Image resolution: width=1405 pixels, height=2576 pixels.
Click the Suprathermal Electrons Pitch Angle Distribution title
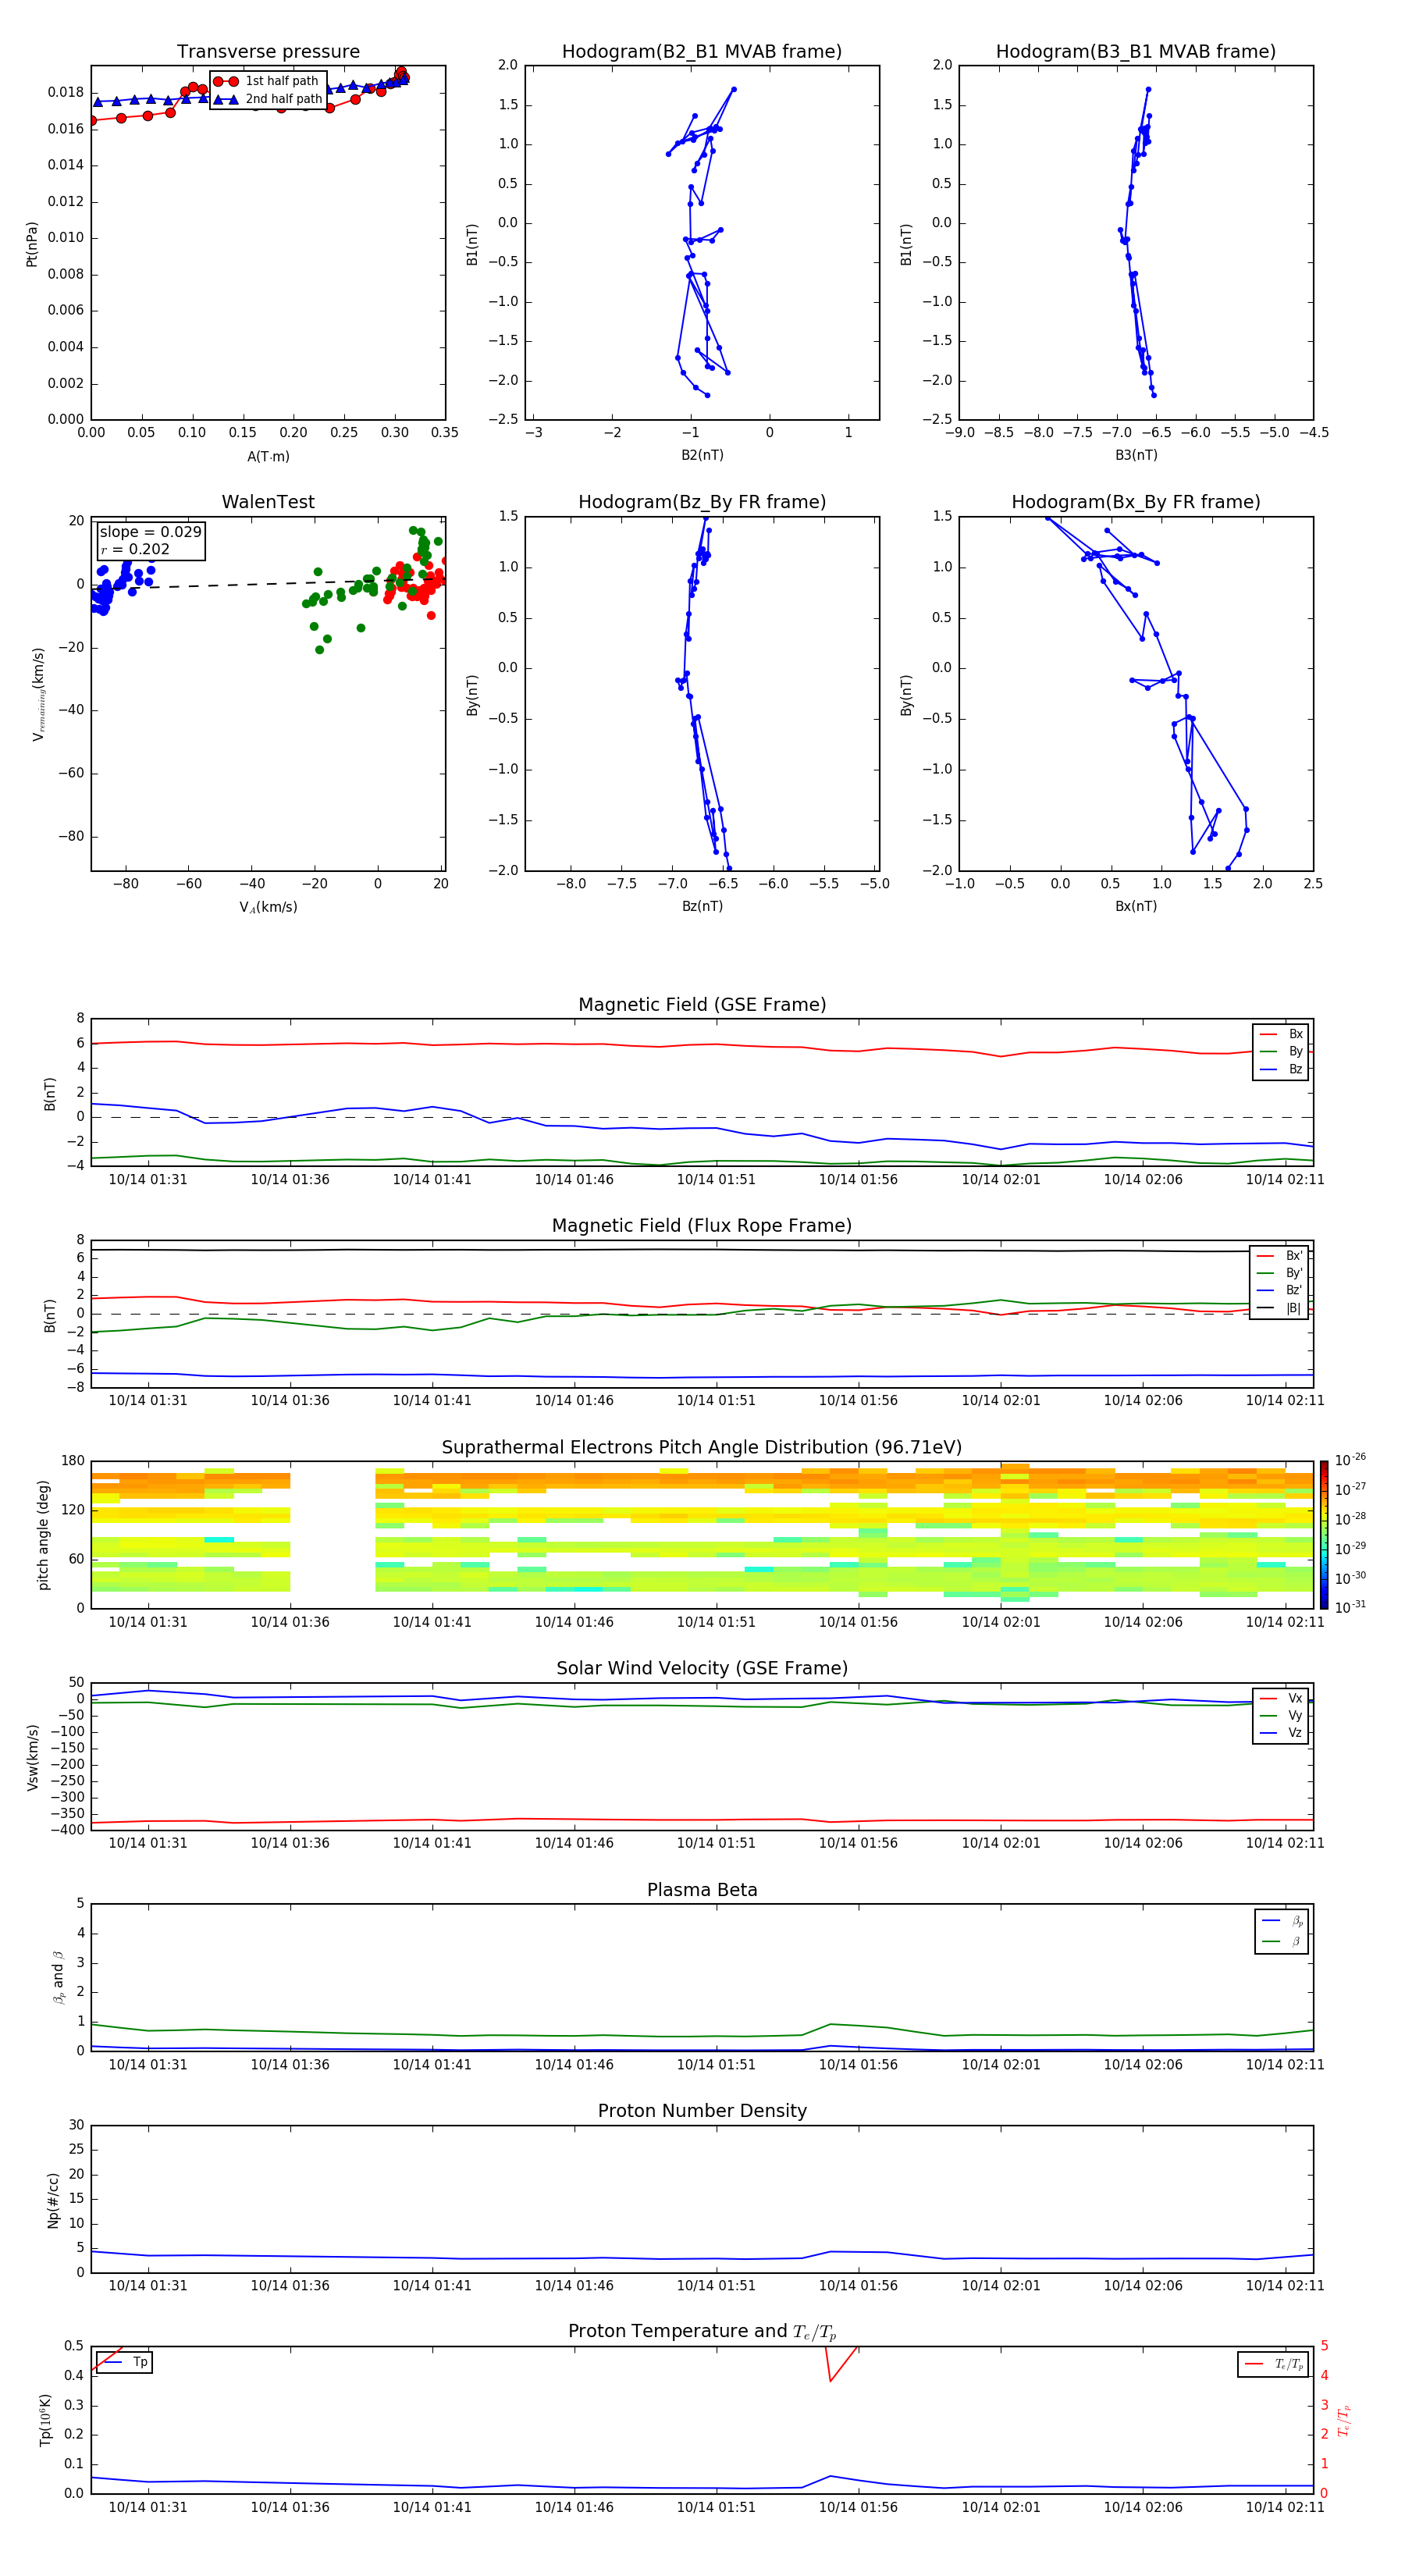[x=702, y=1448]
